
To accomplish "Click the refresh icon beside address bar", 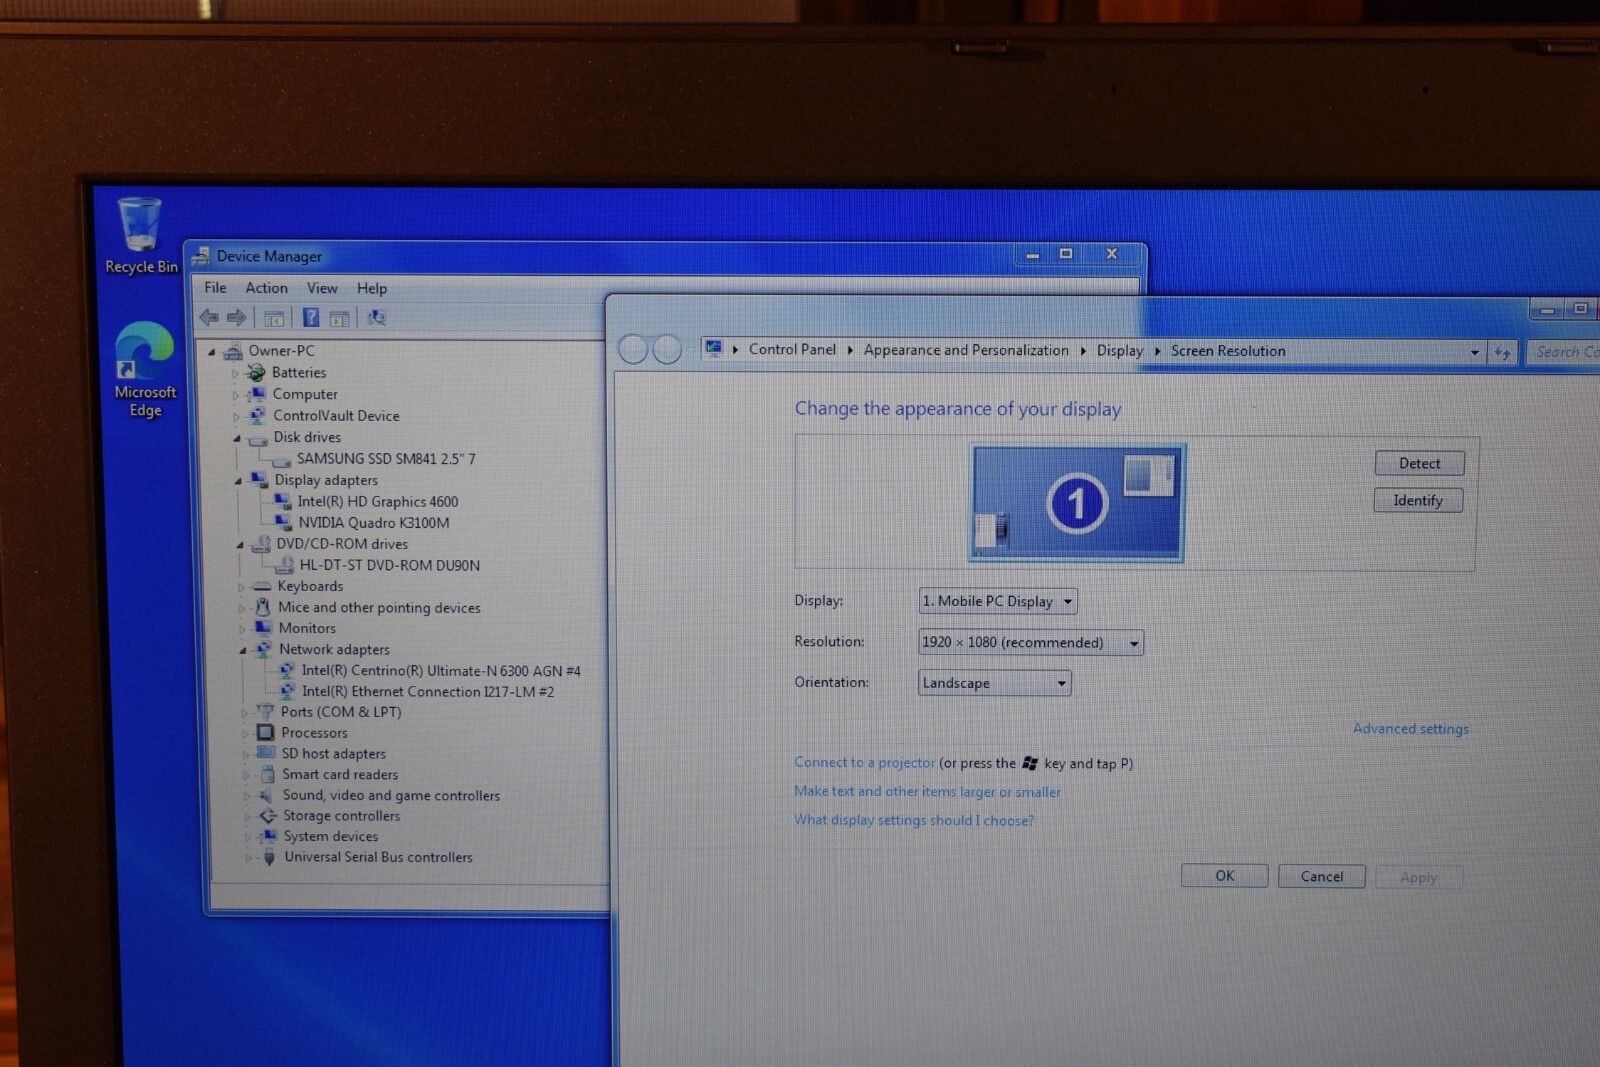I will click(x=1502, y=352).
